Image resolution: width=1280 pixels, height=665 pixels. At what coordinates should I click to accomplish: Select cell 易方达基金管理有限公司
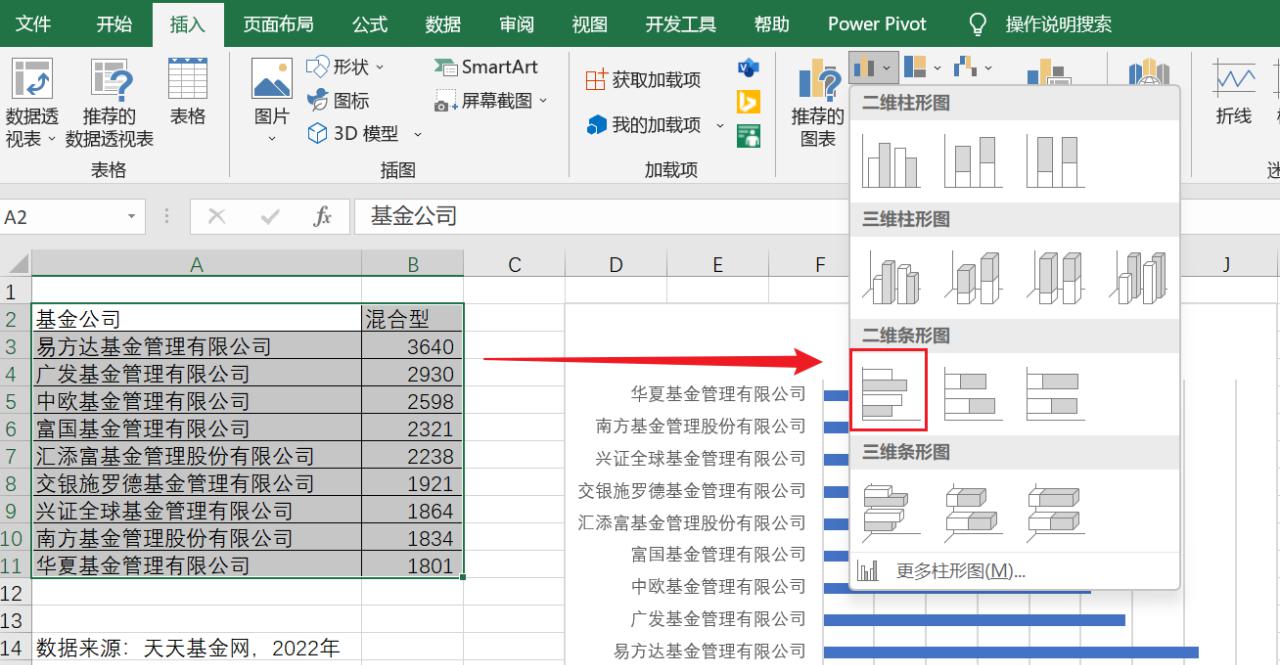(x=196, y=347)
